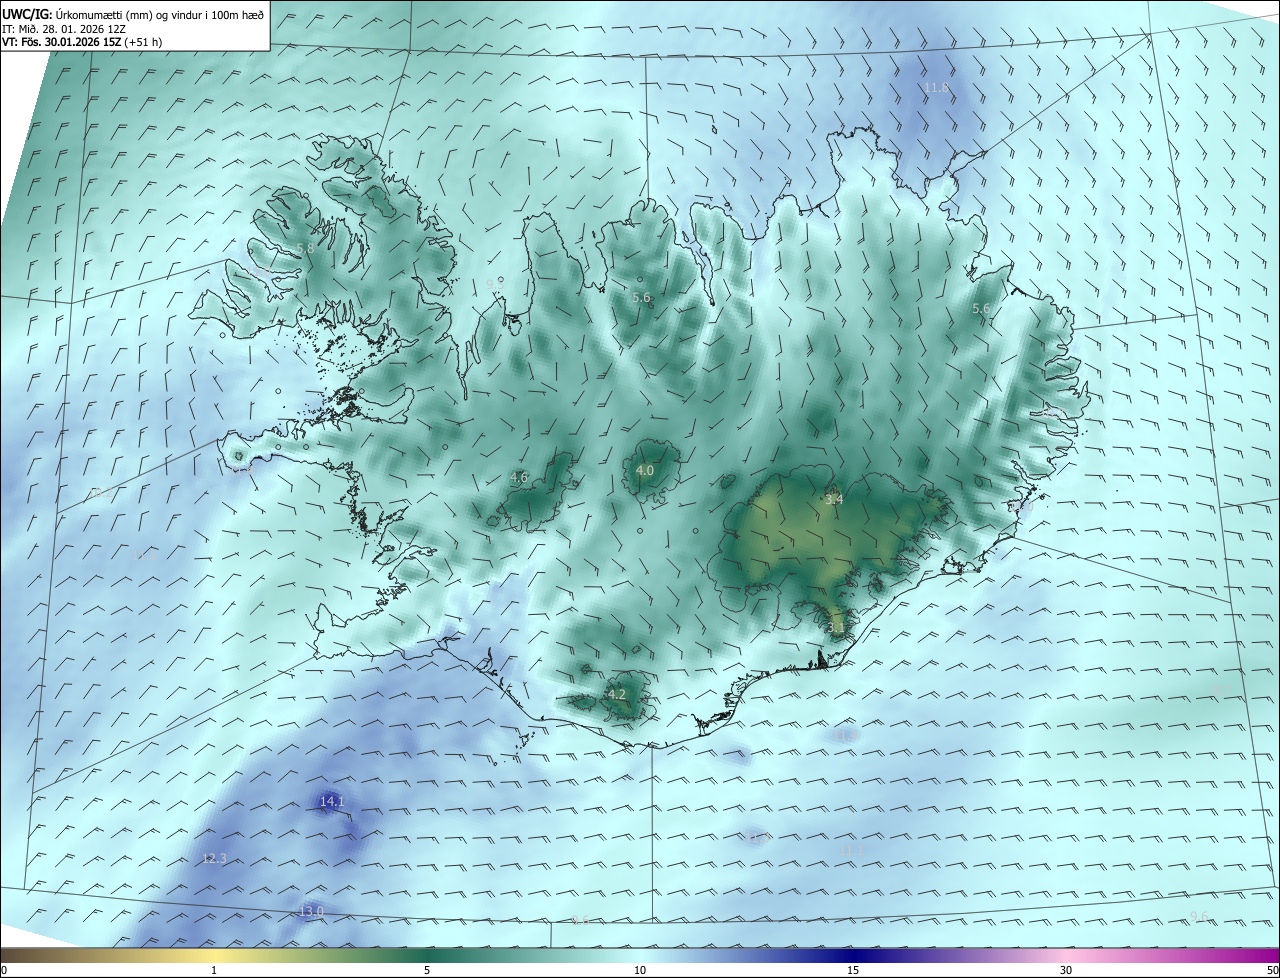Click the 13.0 value label over the ocean
The image size is (1280, 978).
[312, 911]
